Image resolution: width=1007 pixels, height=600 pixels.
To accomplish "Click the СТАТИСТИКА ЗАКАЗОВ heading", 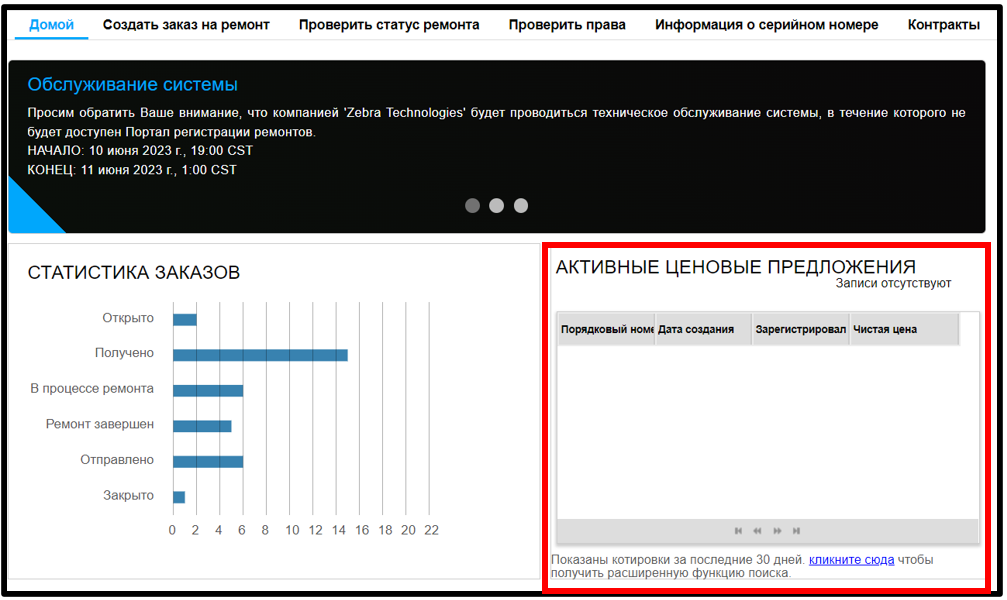I will 134,272.
